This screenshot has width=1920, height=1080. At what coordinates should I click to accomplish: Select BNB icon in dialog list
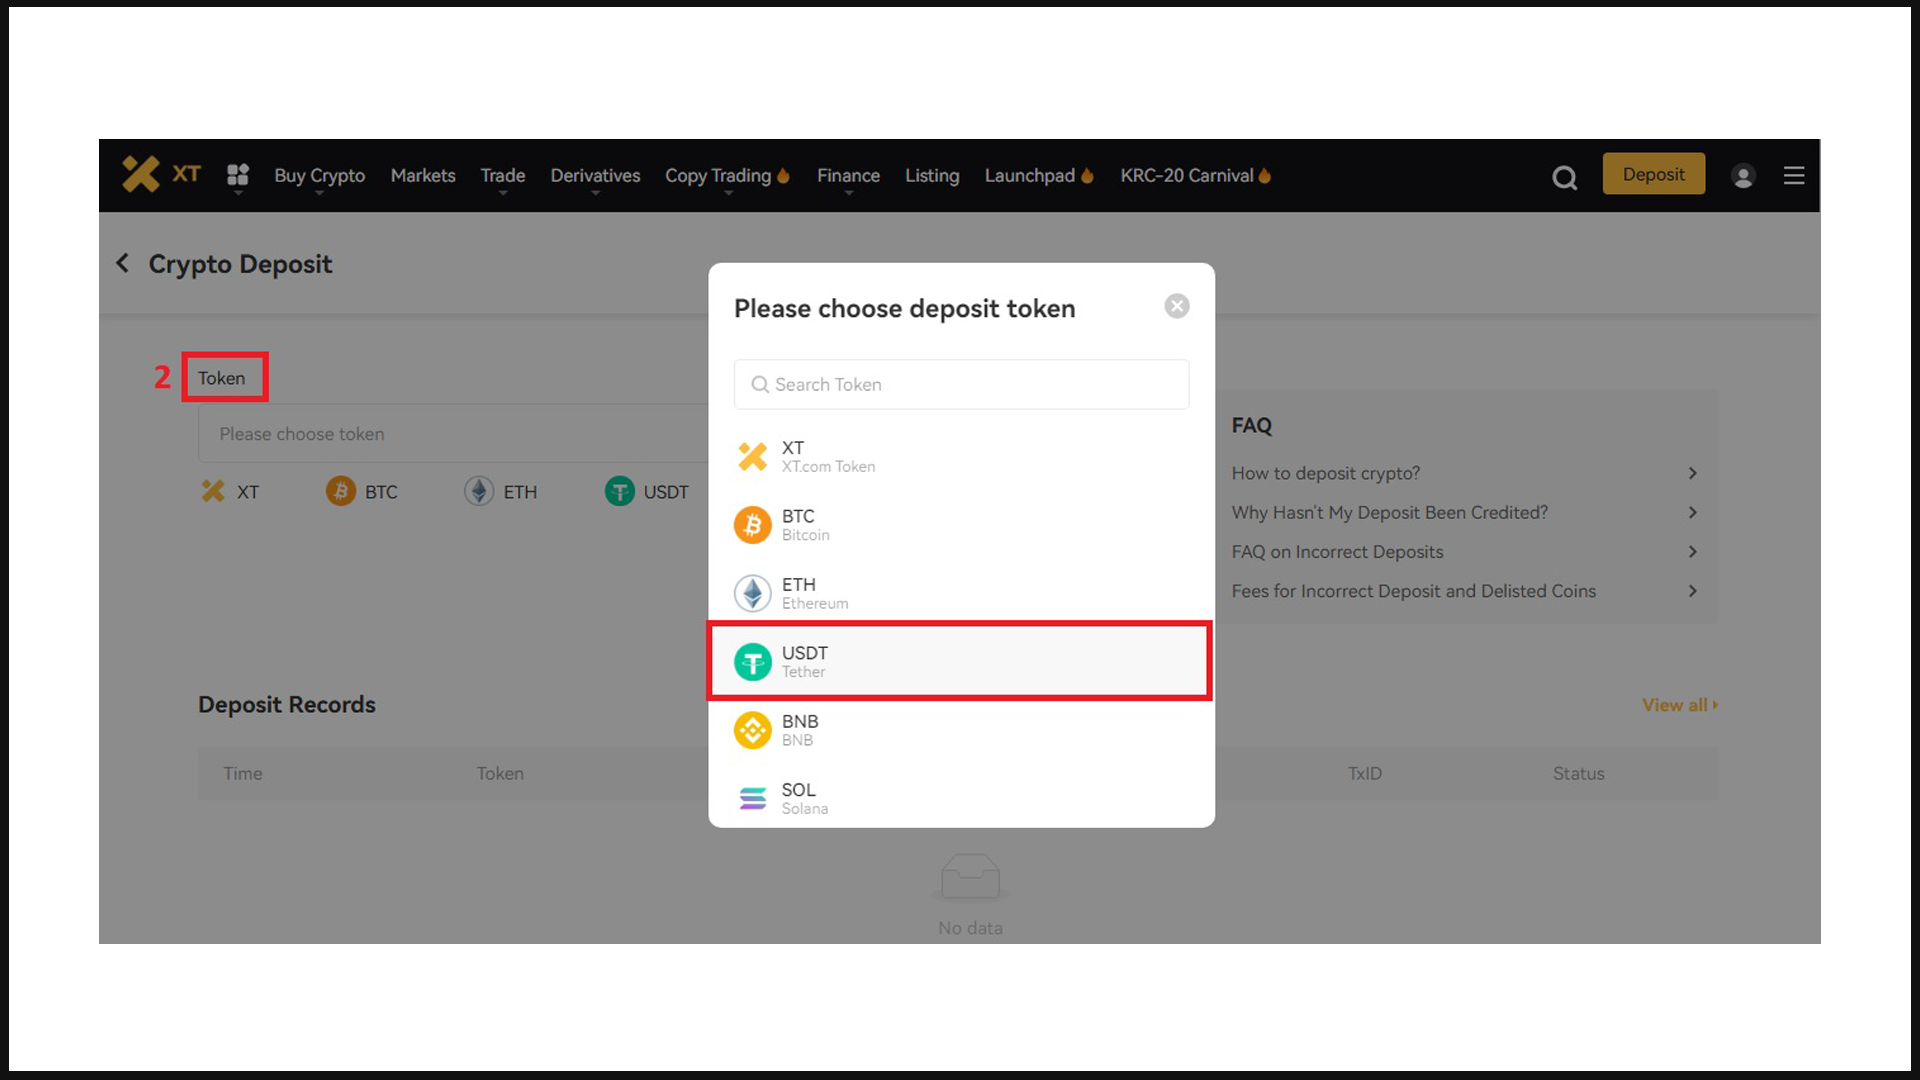pos(753,730)
